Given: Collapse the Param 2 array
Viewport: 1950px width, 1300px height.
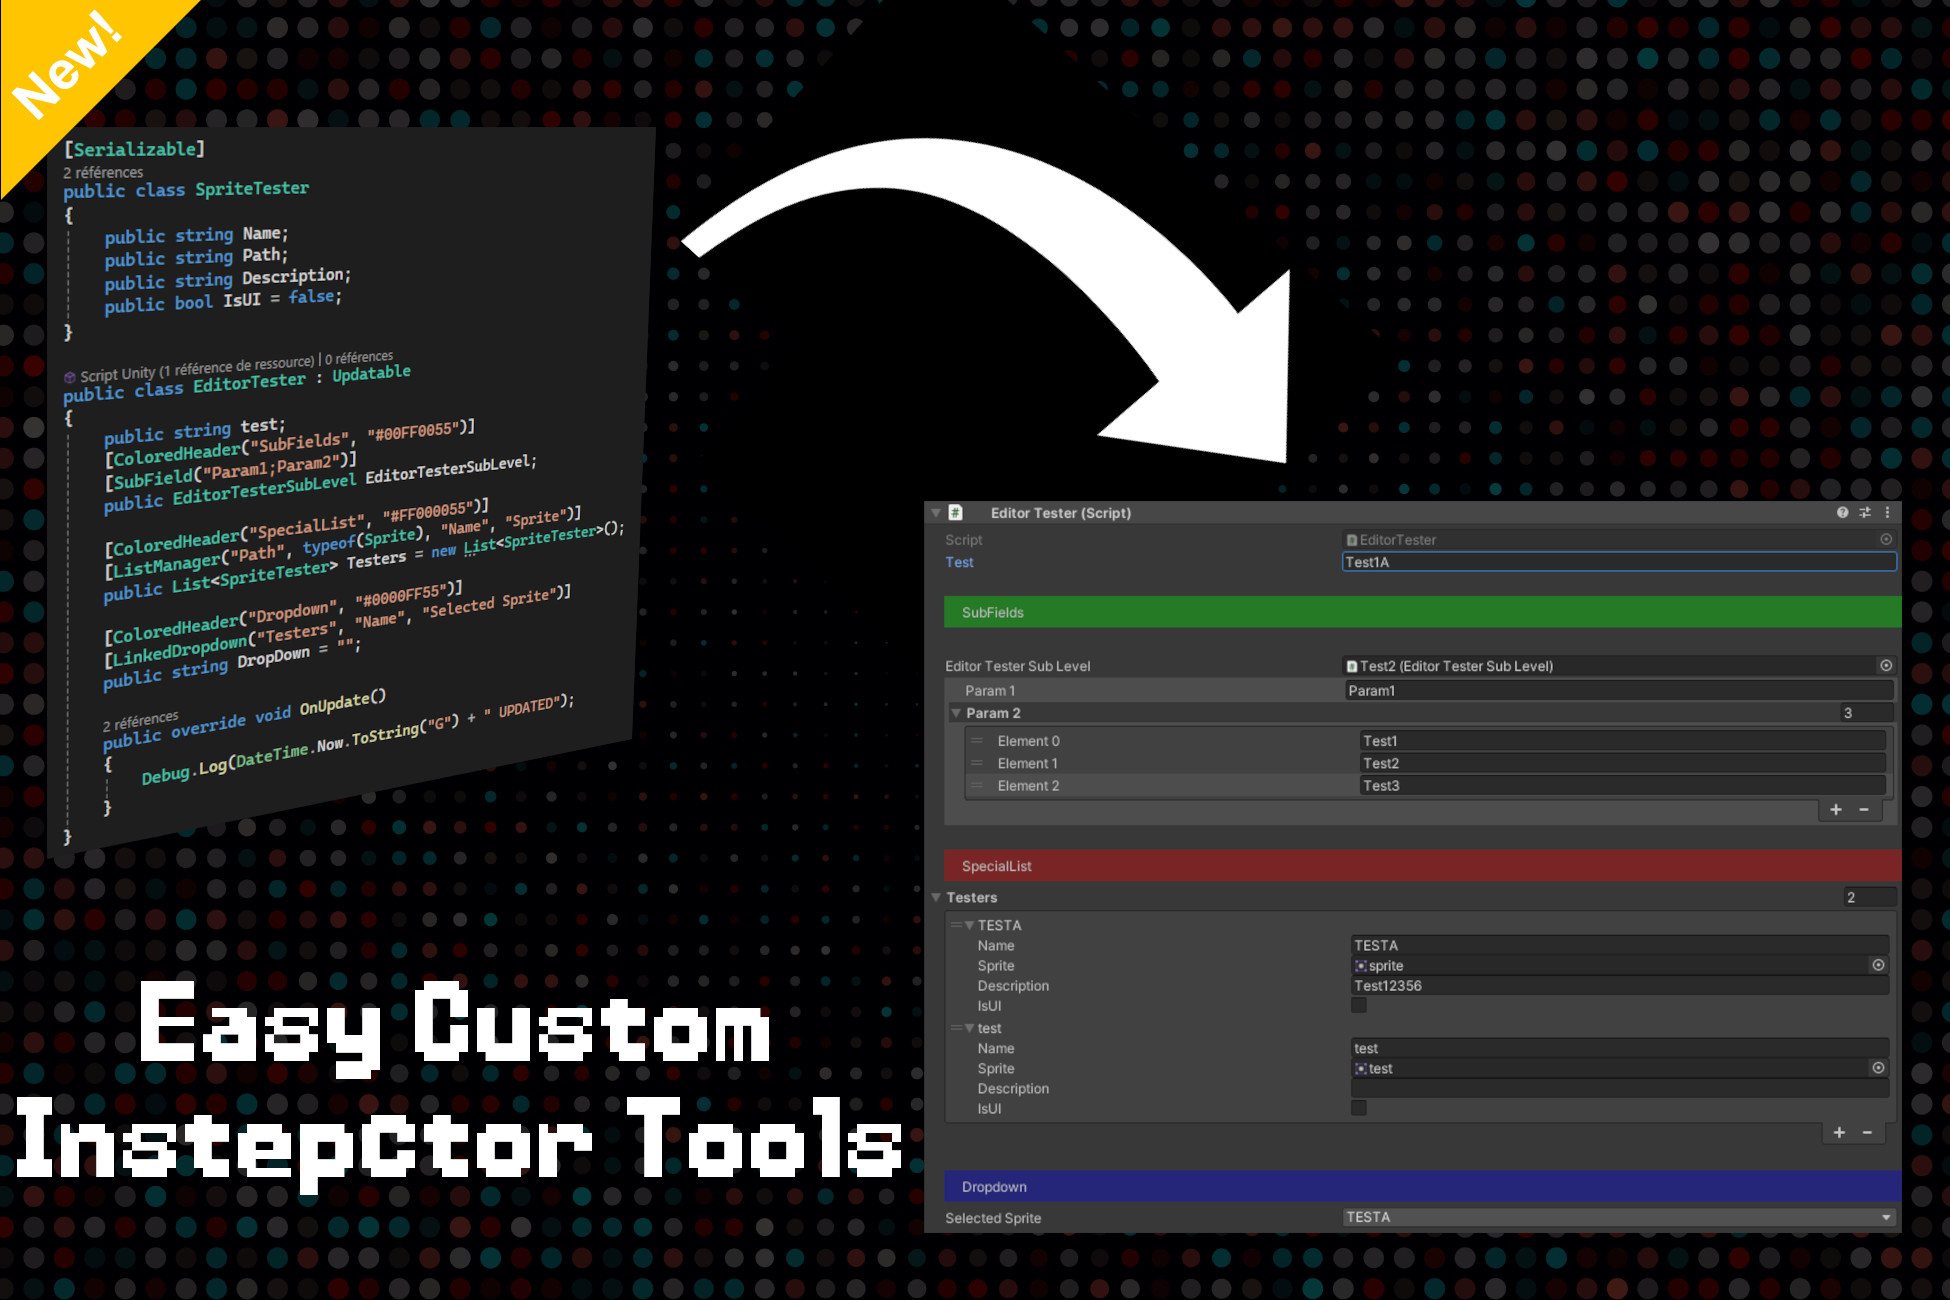Looking at the screenshot, I should coord(956,713).
